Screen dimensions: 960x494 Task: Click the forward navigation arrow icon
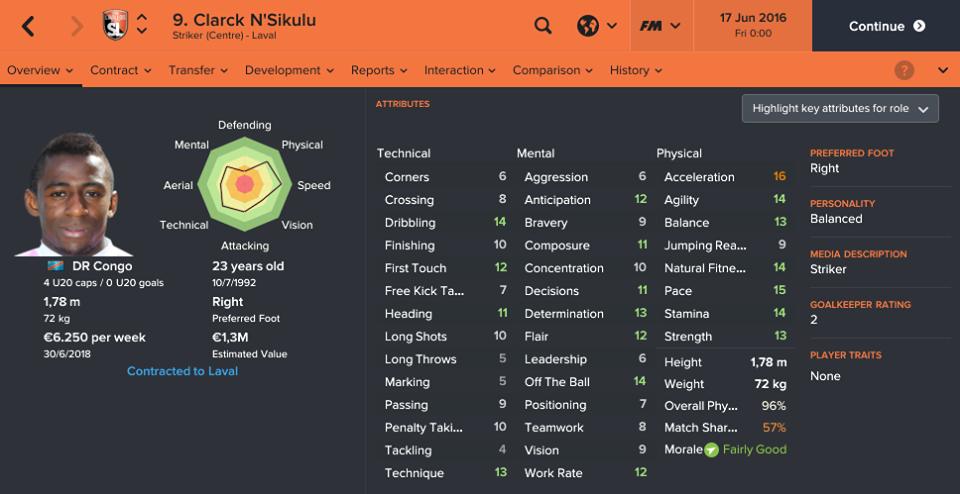pos(77,26)
